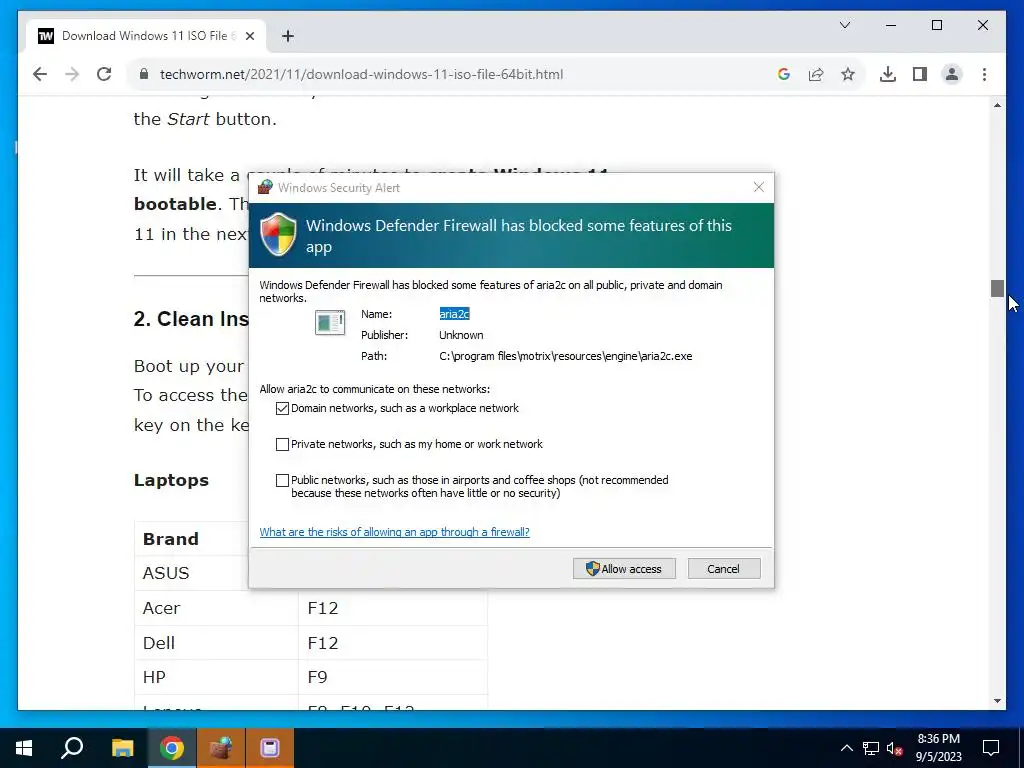Click the address bar URL
1024x768 pixels.
(x=361, y=74)
